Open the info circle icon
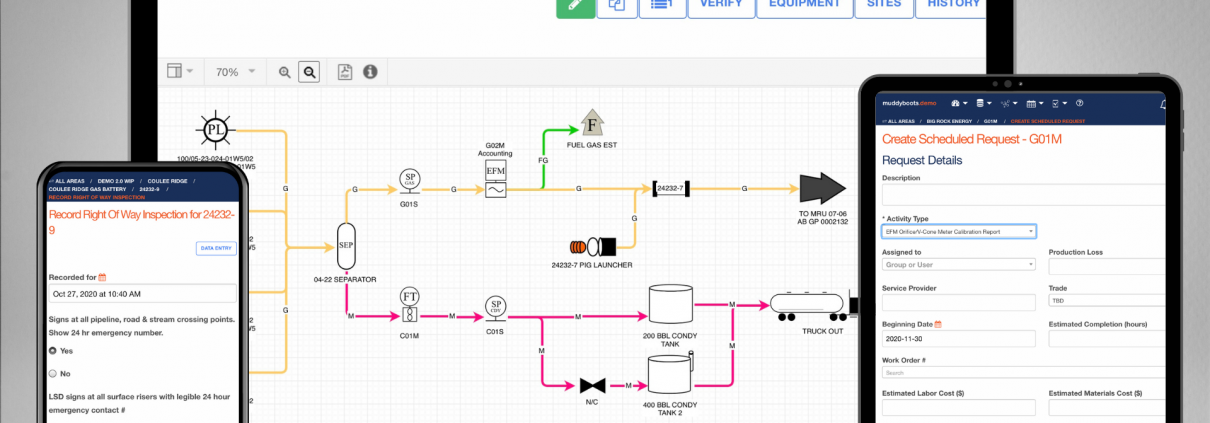Image resolution: width=1210 pixels, height=423 pixels. [x=370, y=72]
